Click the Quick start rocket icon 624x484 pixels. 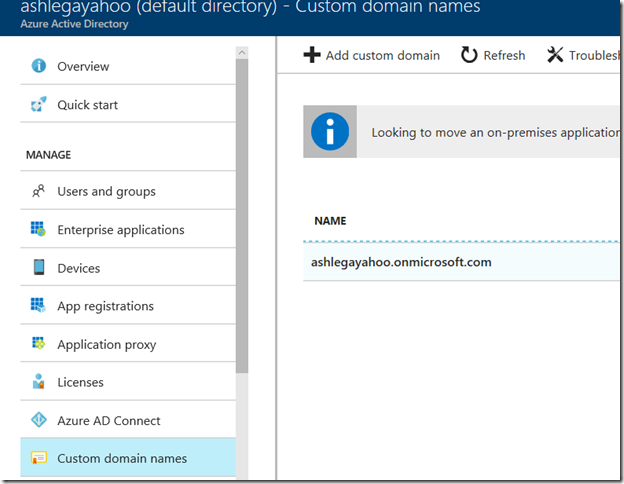(x=39, y=104)
